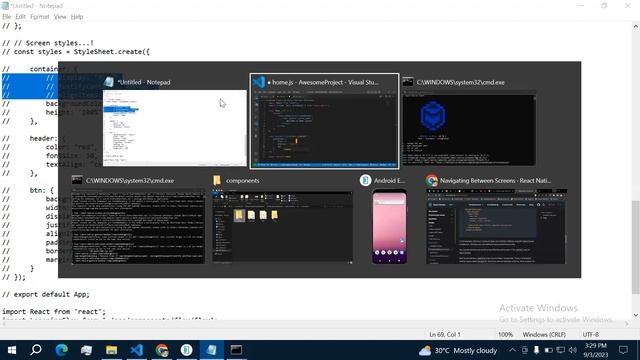This screenshot has height=360, width=640.
Task: Click the 'Windows (CRLF)' status entry
Action: point(544,334)
